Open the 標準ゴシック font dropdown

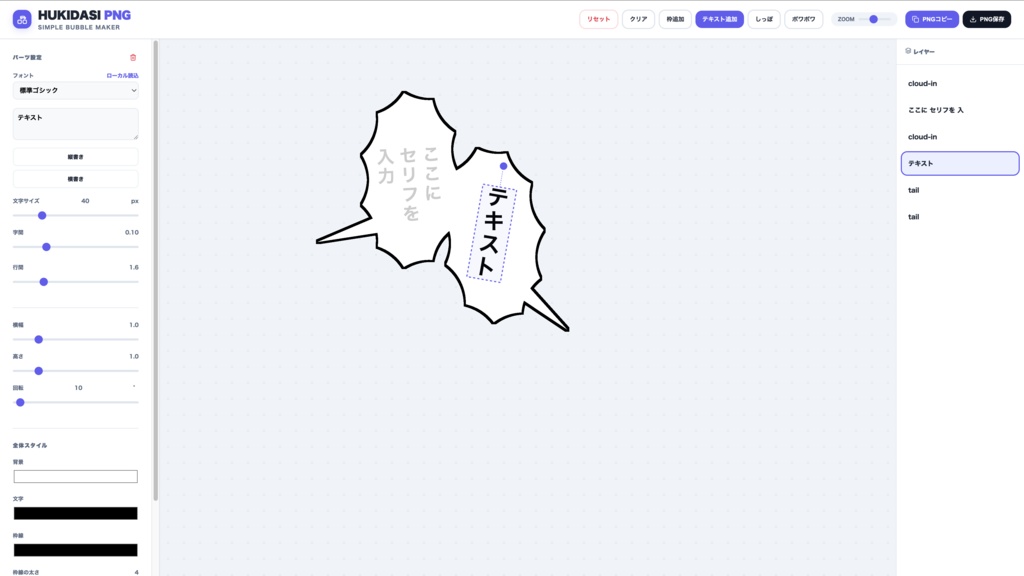click(x=75, y=90)
